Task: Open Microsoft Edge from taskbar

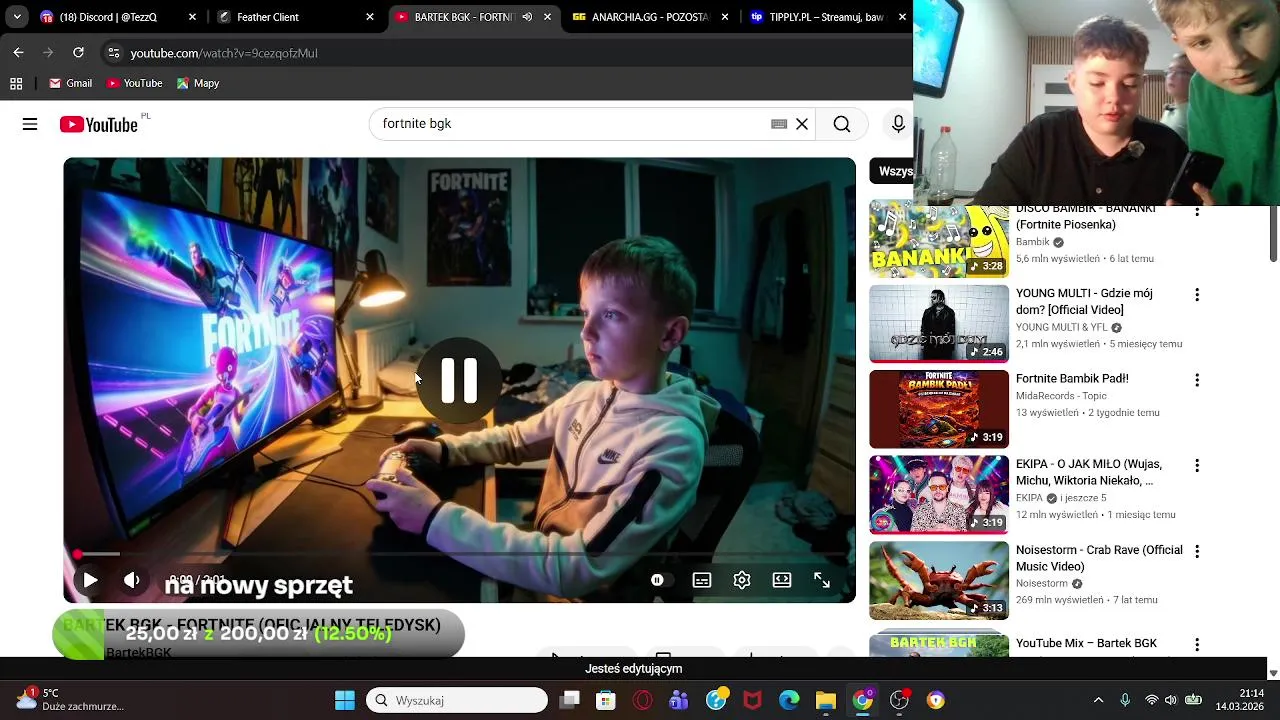Action: point(789,700)
